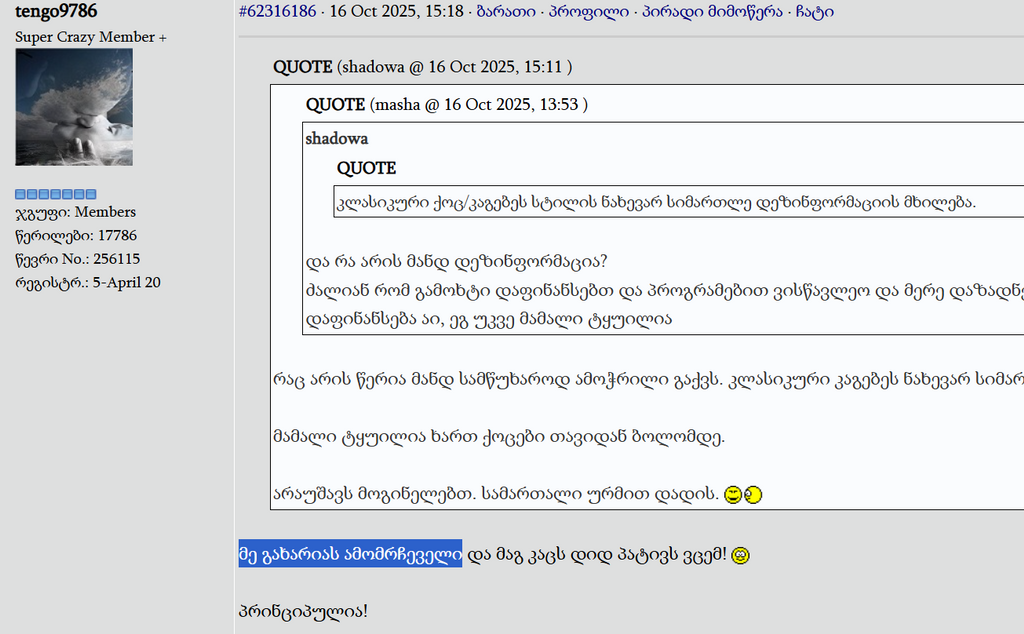Viewport: 1024px width, 634px height.
Task: Click the highlighted text მე გახარიას ამომრჩეველი
Action: (x=350, y=554)
